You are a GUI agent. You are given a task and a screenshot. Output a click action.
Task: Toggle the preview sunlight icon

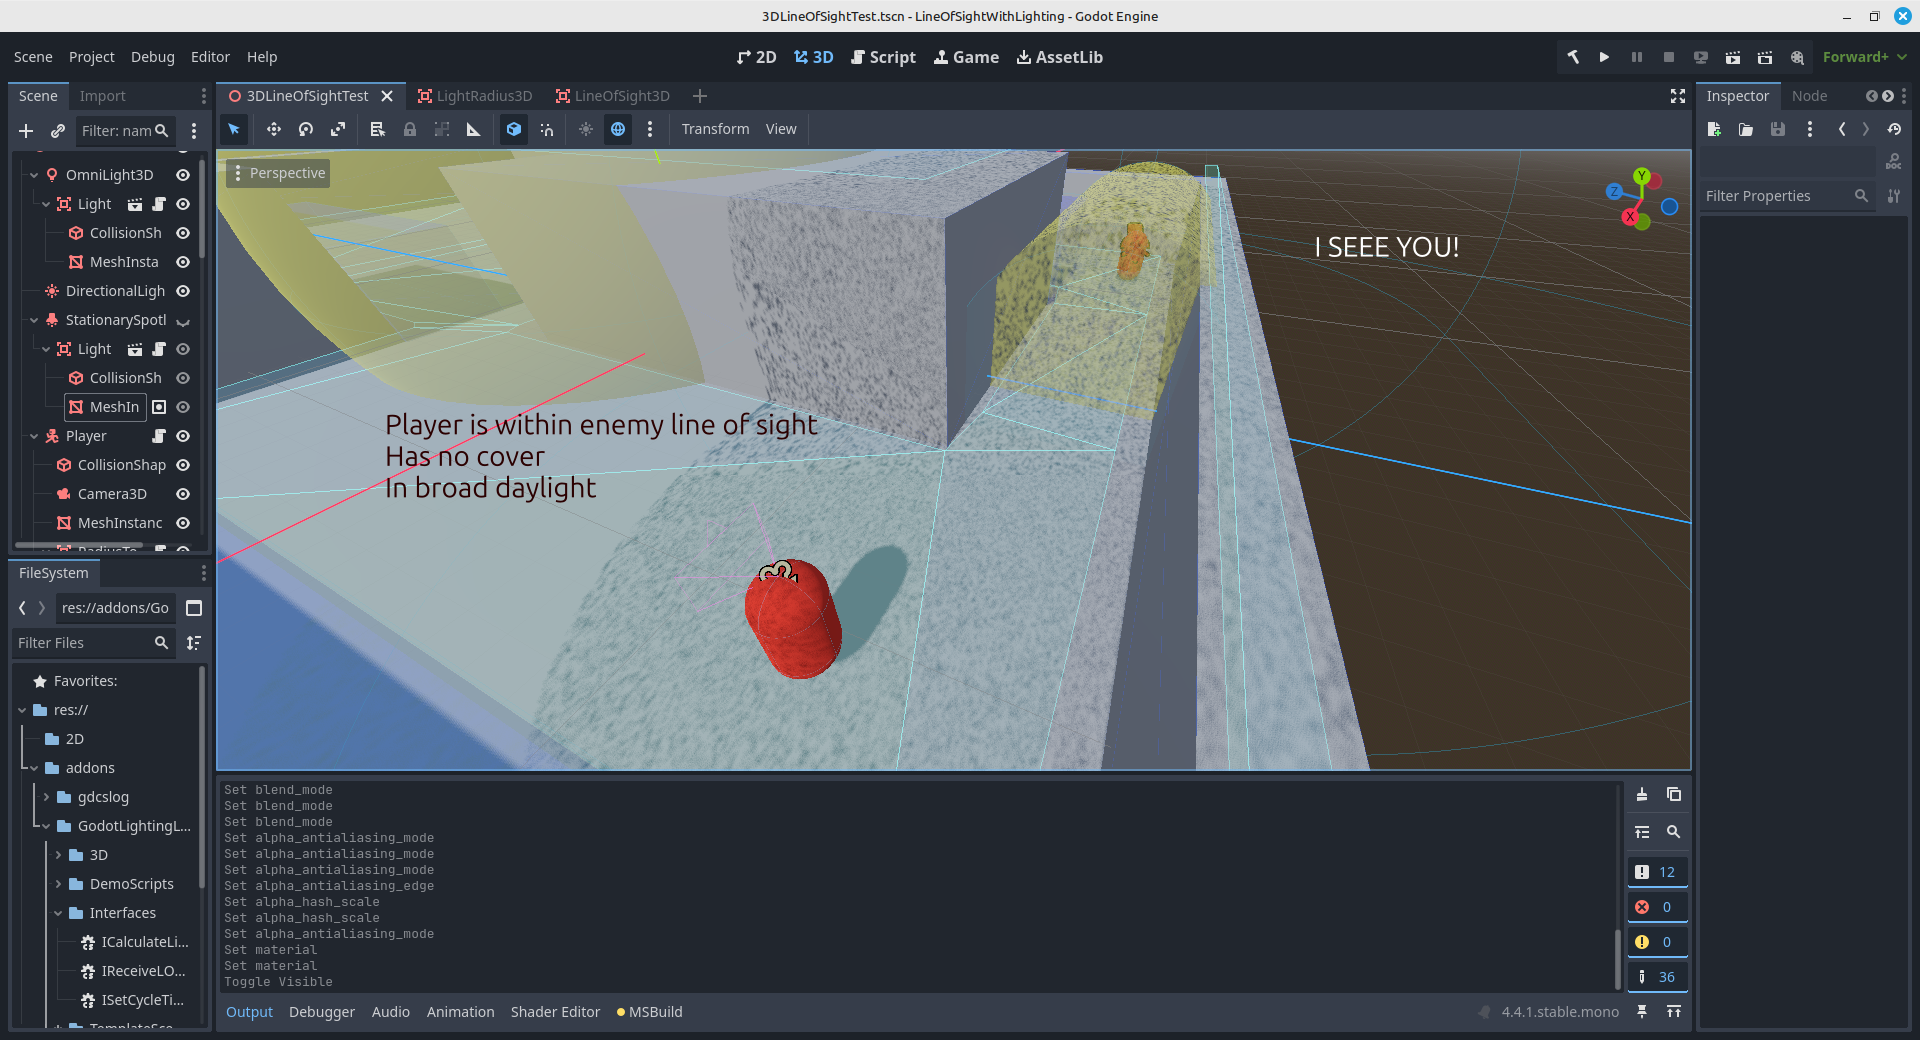[x=586, y=129]
